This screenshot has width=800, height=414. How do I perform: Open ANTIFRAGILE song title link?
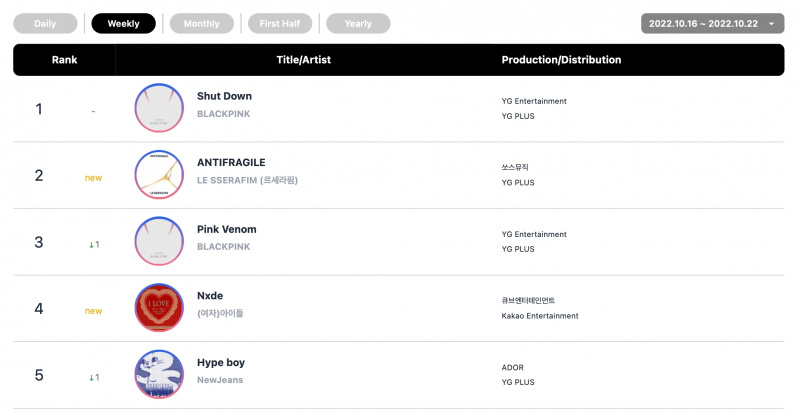[231, 162]
